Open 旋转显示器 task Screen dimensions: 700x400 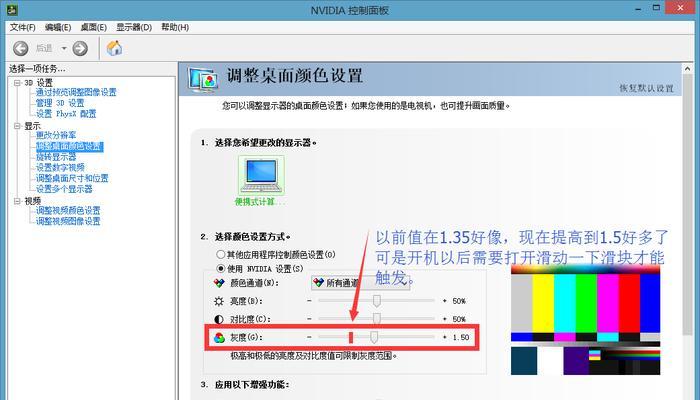tap(56, 157)
